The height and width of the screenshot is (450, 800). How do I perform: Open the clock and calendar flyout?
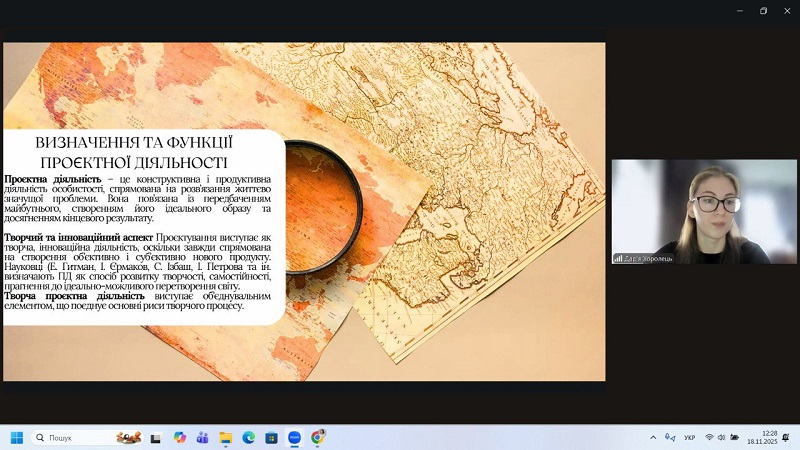(763, 437)
